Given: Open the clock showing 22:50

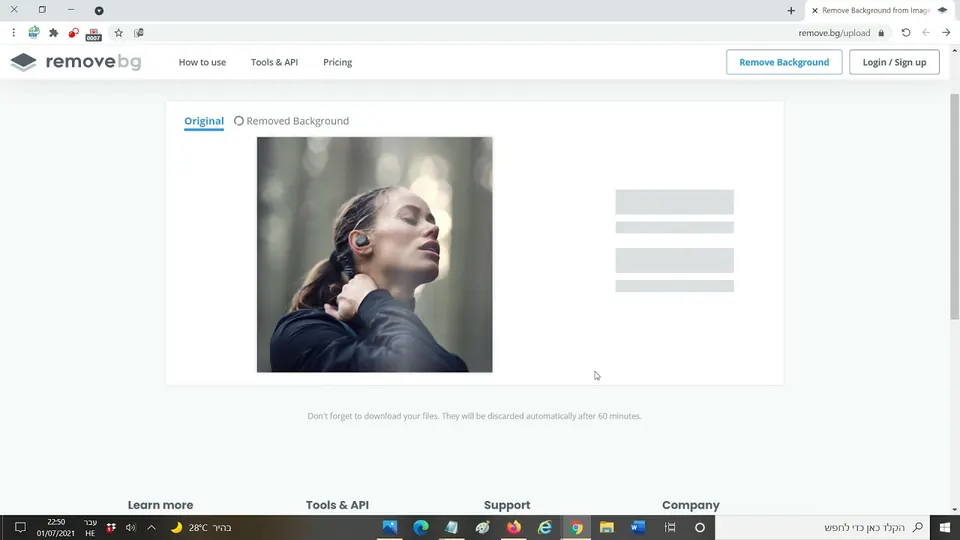Looking at the screenshot, I should coord(56,528).
